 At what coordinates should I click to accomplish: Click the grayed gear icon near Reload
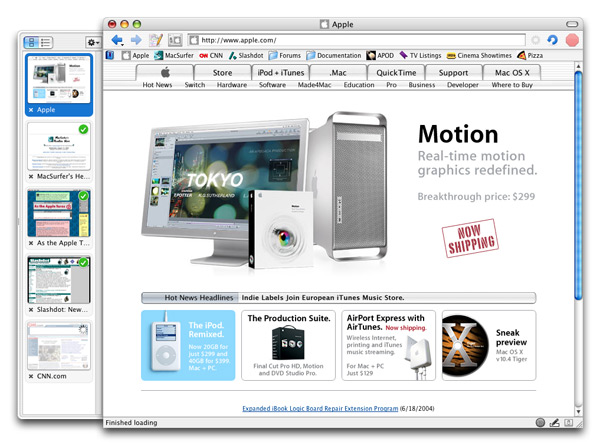tap(535, 40)
